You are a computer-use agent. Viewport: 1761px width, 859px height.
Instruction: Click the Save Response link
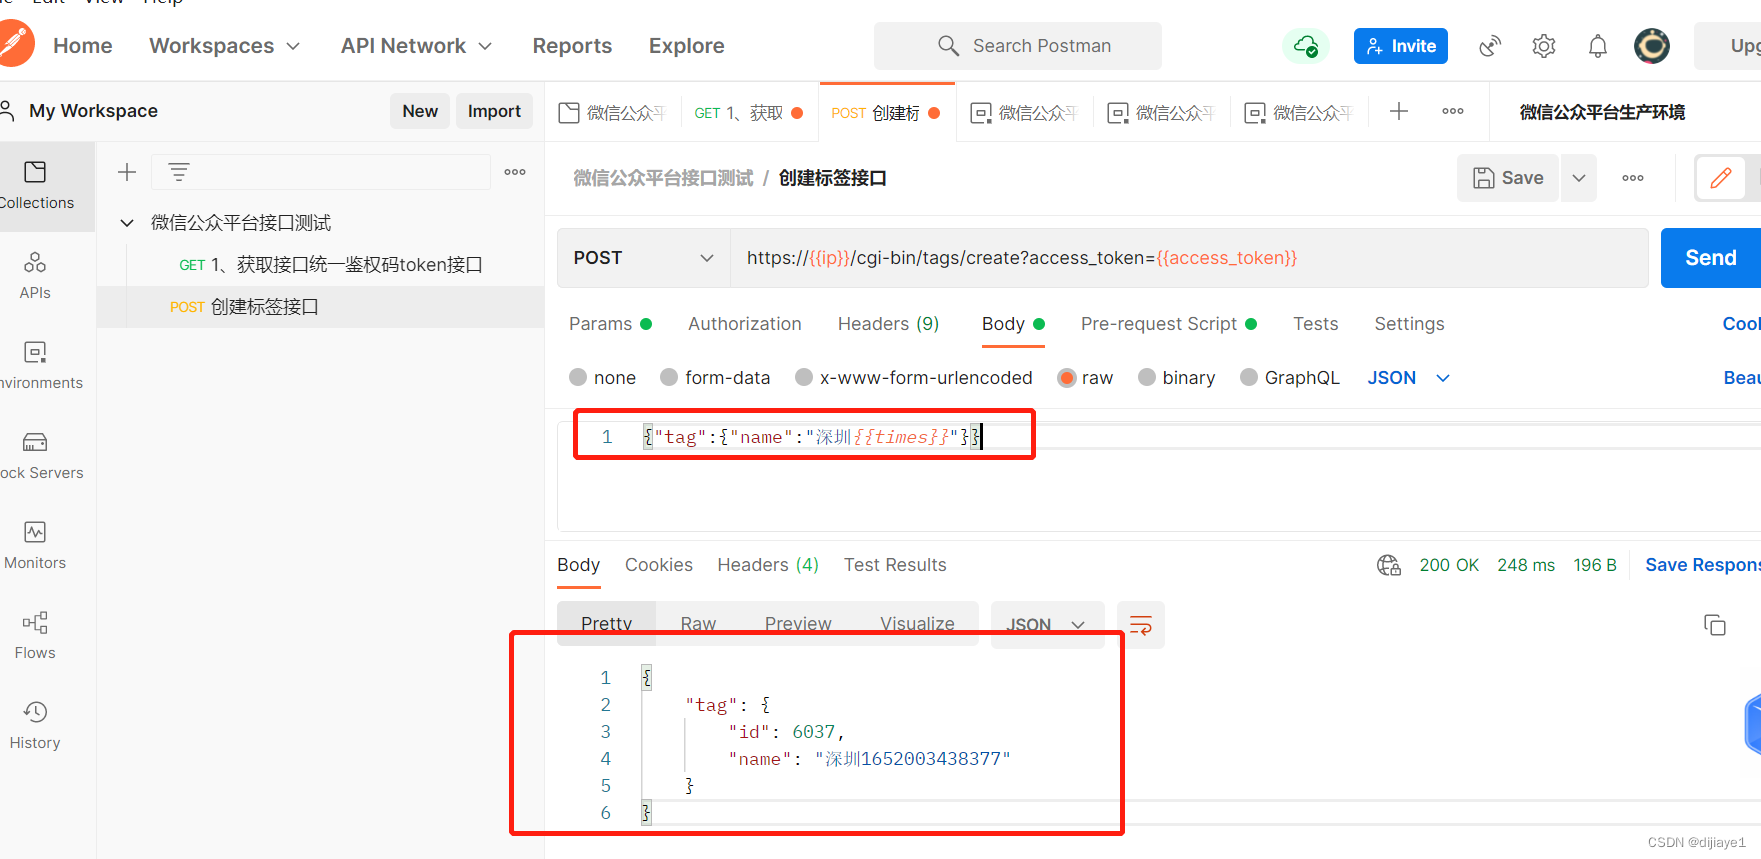click(x=1703, y=565)
